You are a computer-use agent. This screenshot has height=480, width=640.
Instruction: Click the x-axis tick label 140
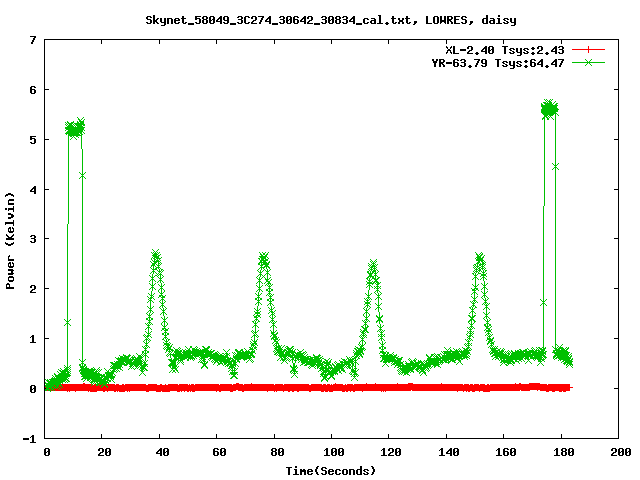[449, 452]
